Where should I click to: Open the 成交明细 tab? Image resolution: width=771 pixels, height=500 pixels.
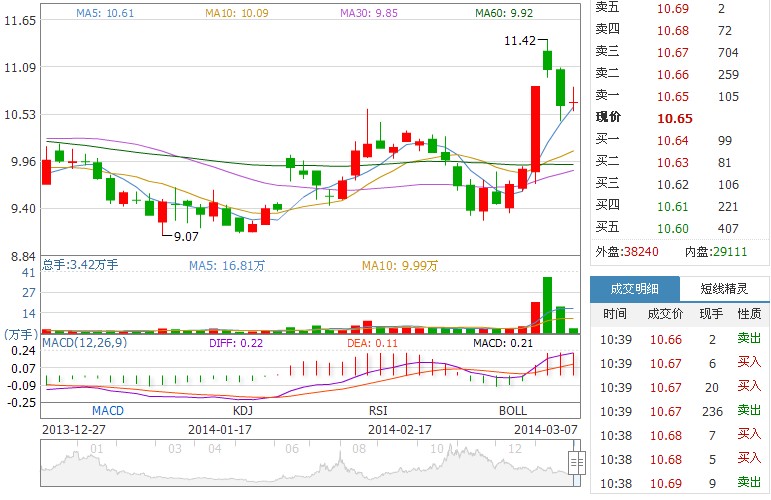click(x=634, y=288)
